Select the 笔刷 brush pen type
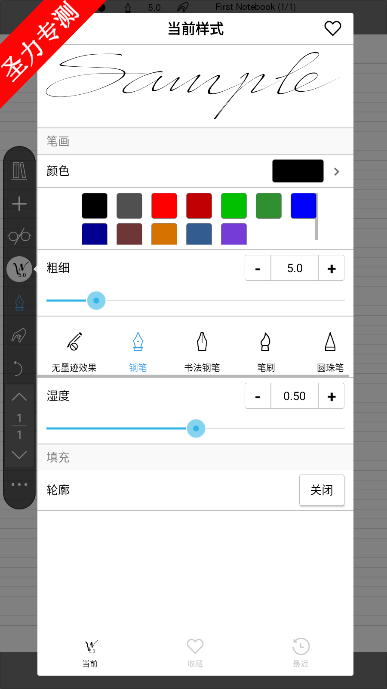The width and height of the screenshot is (387, 689). 265,352
